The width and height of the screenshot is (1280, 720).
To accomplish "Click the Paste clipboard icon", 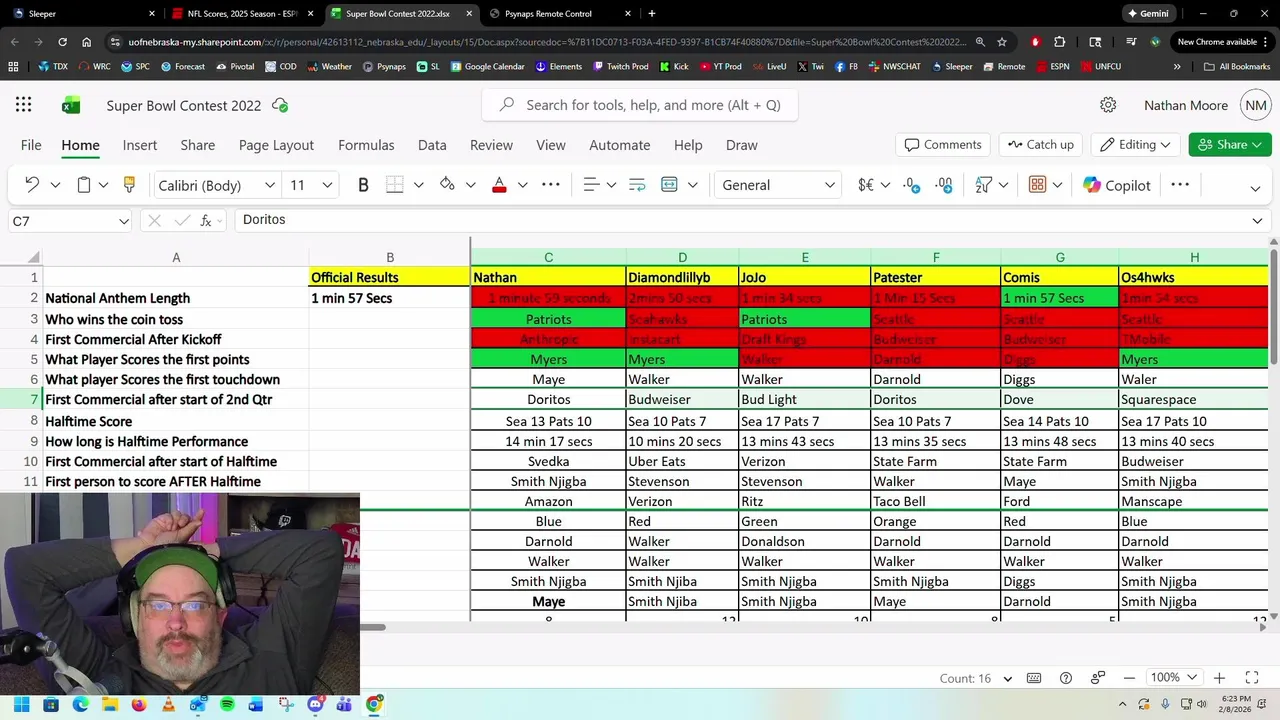I will pos(84,185).
